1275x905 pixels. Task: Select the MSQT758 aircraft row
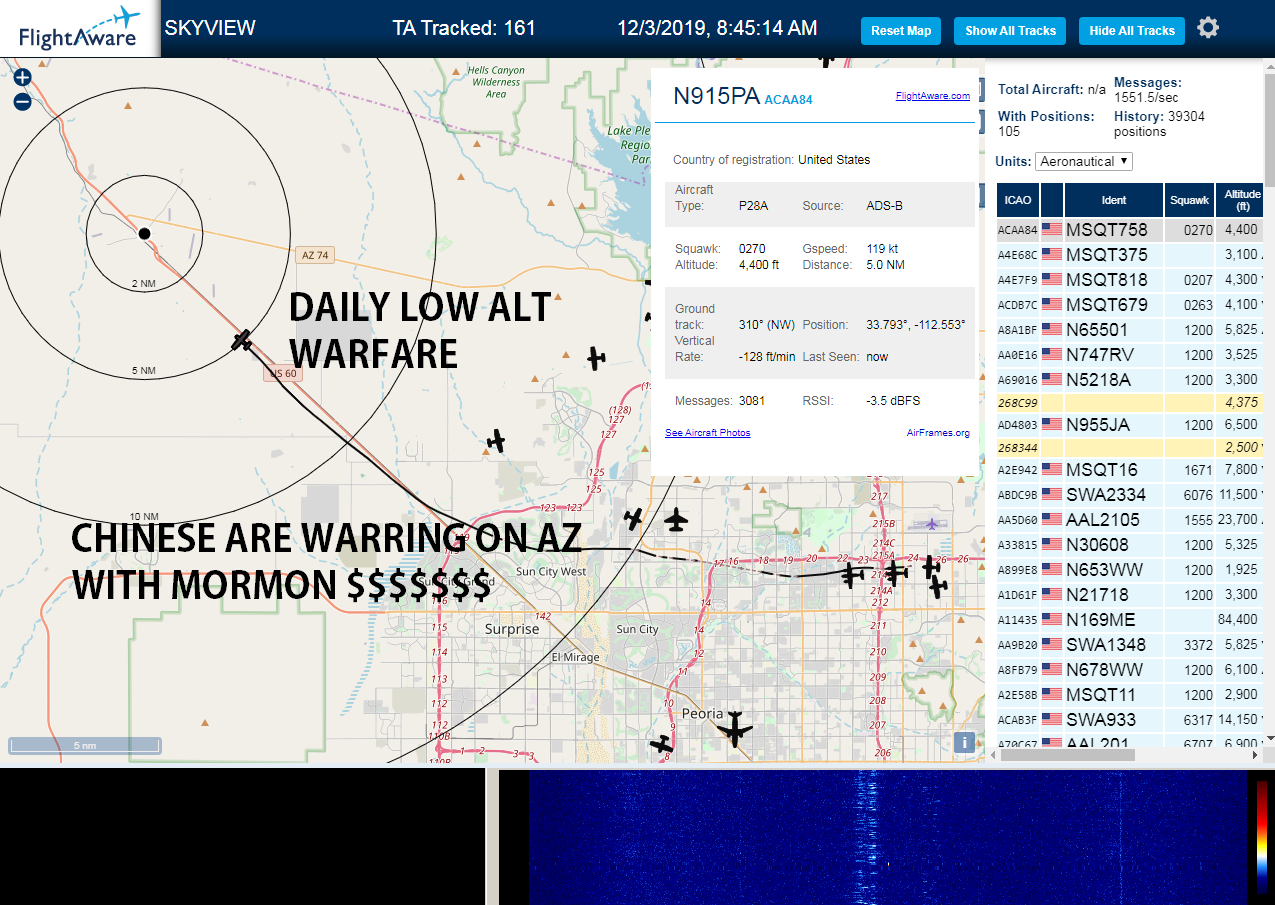coord(1131,230)
